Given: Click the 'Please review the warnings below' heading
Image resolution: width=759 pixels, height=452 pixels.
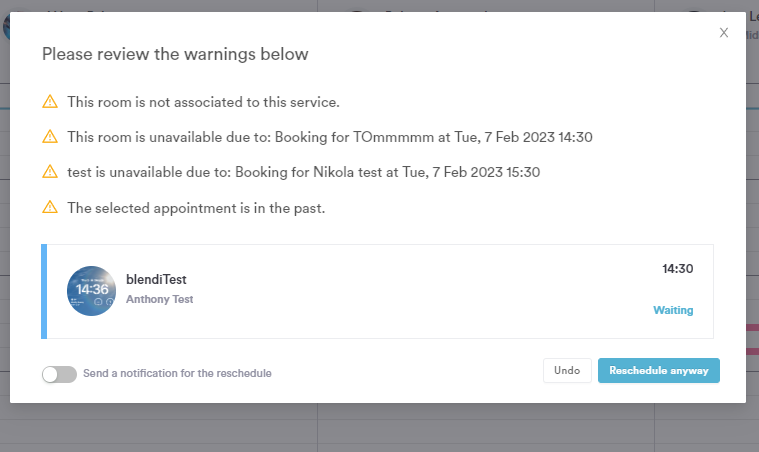Looking at the screenshot, I should click(175, 53).
